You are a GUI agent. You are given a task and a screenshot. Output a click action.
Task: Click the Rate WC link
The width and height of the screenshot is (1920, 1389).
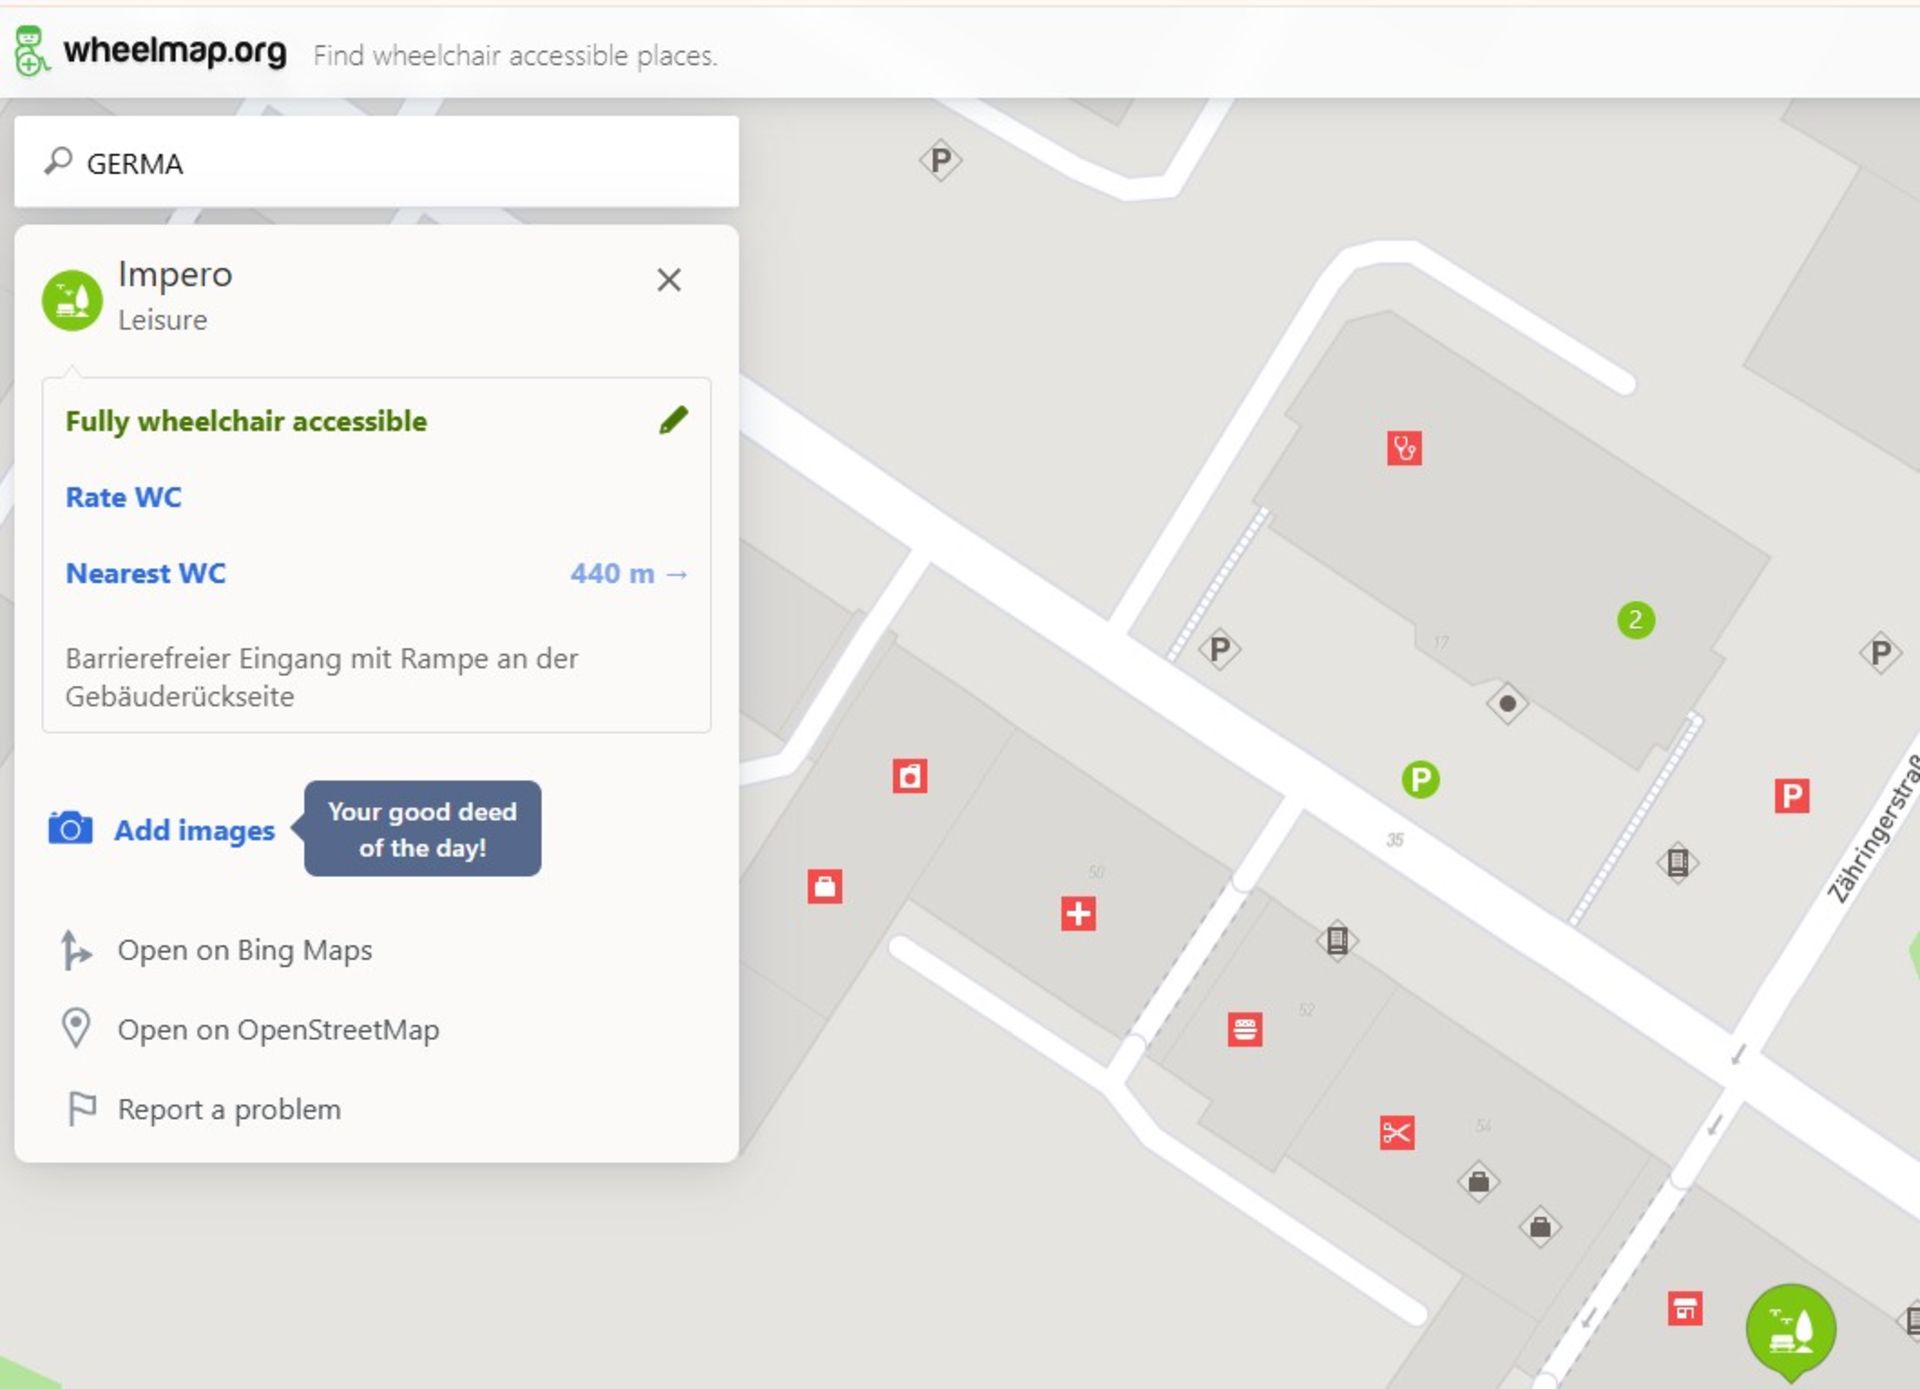(123, 497)
